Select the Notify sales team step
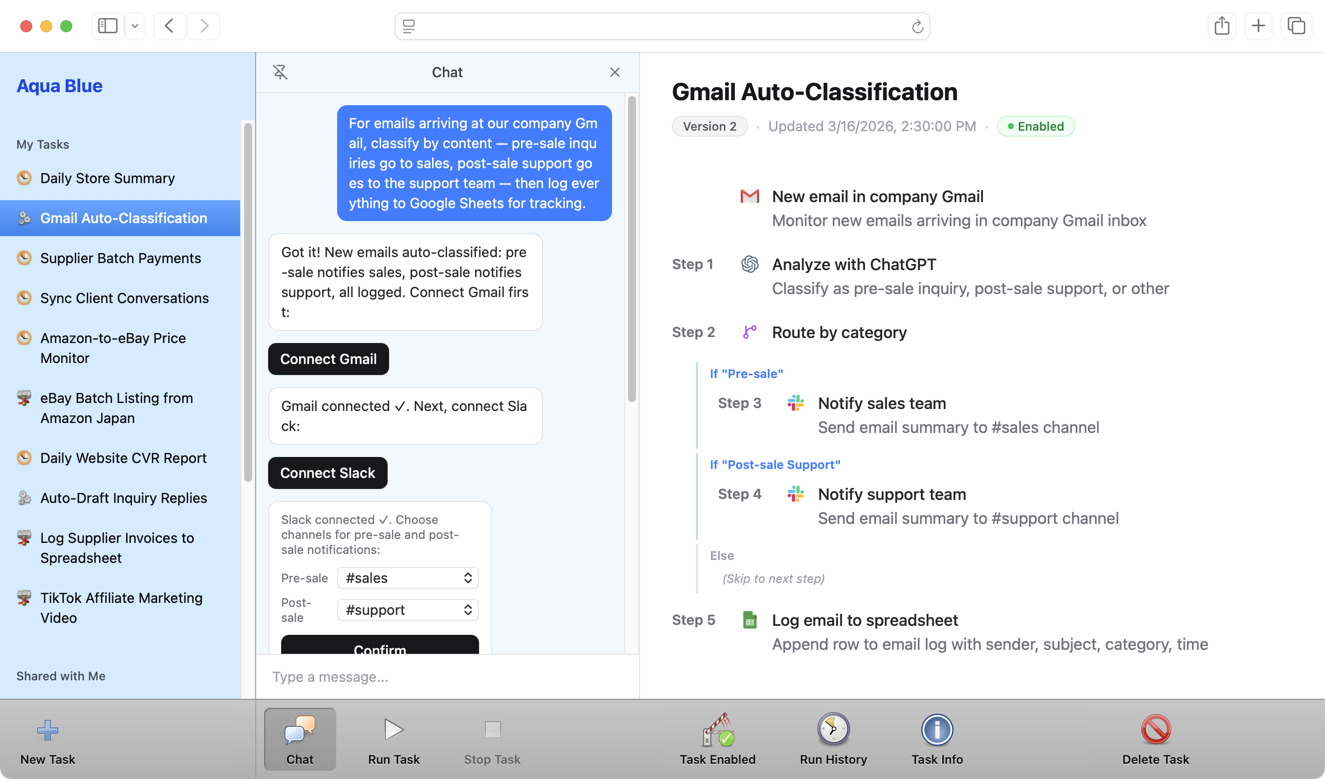 coord(882,403)
